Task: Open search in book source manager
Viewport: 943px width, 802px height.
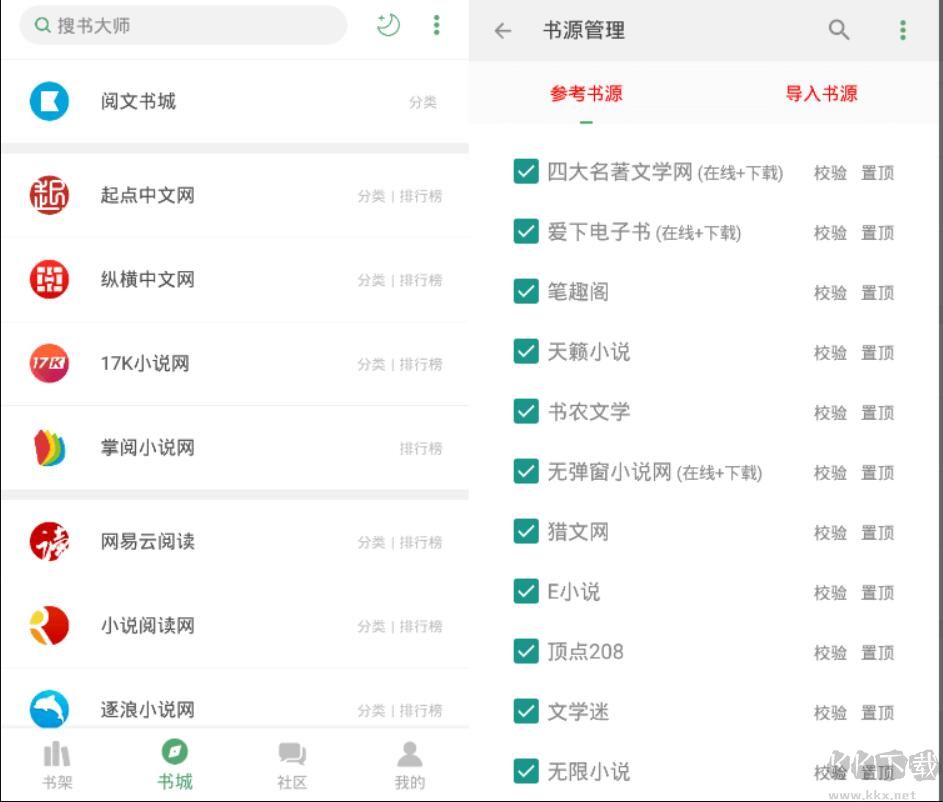Action: [839, 30]
